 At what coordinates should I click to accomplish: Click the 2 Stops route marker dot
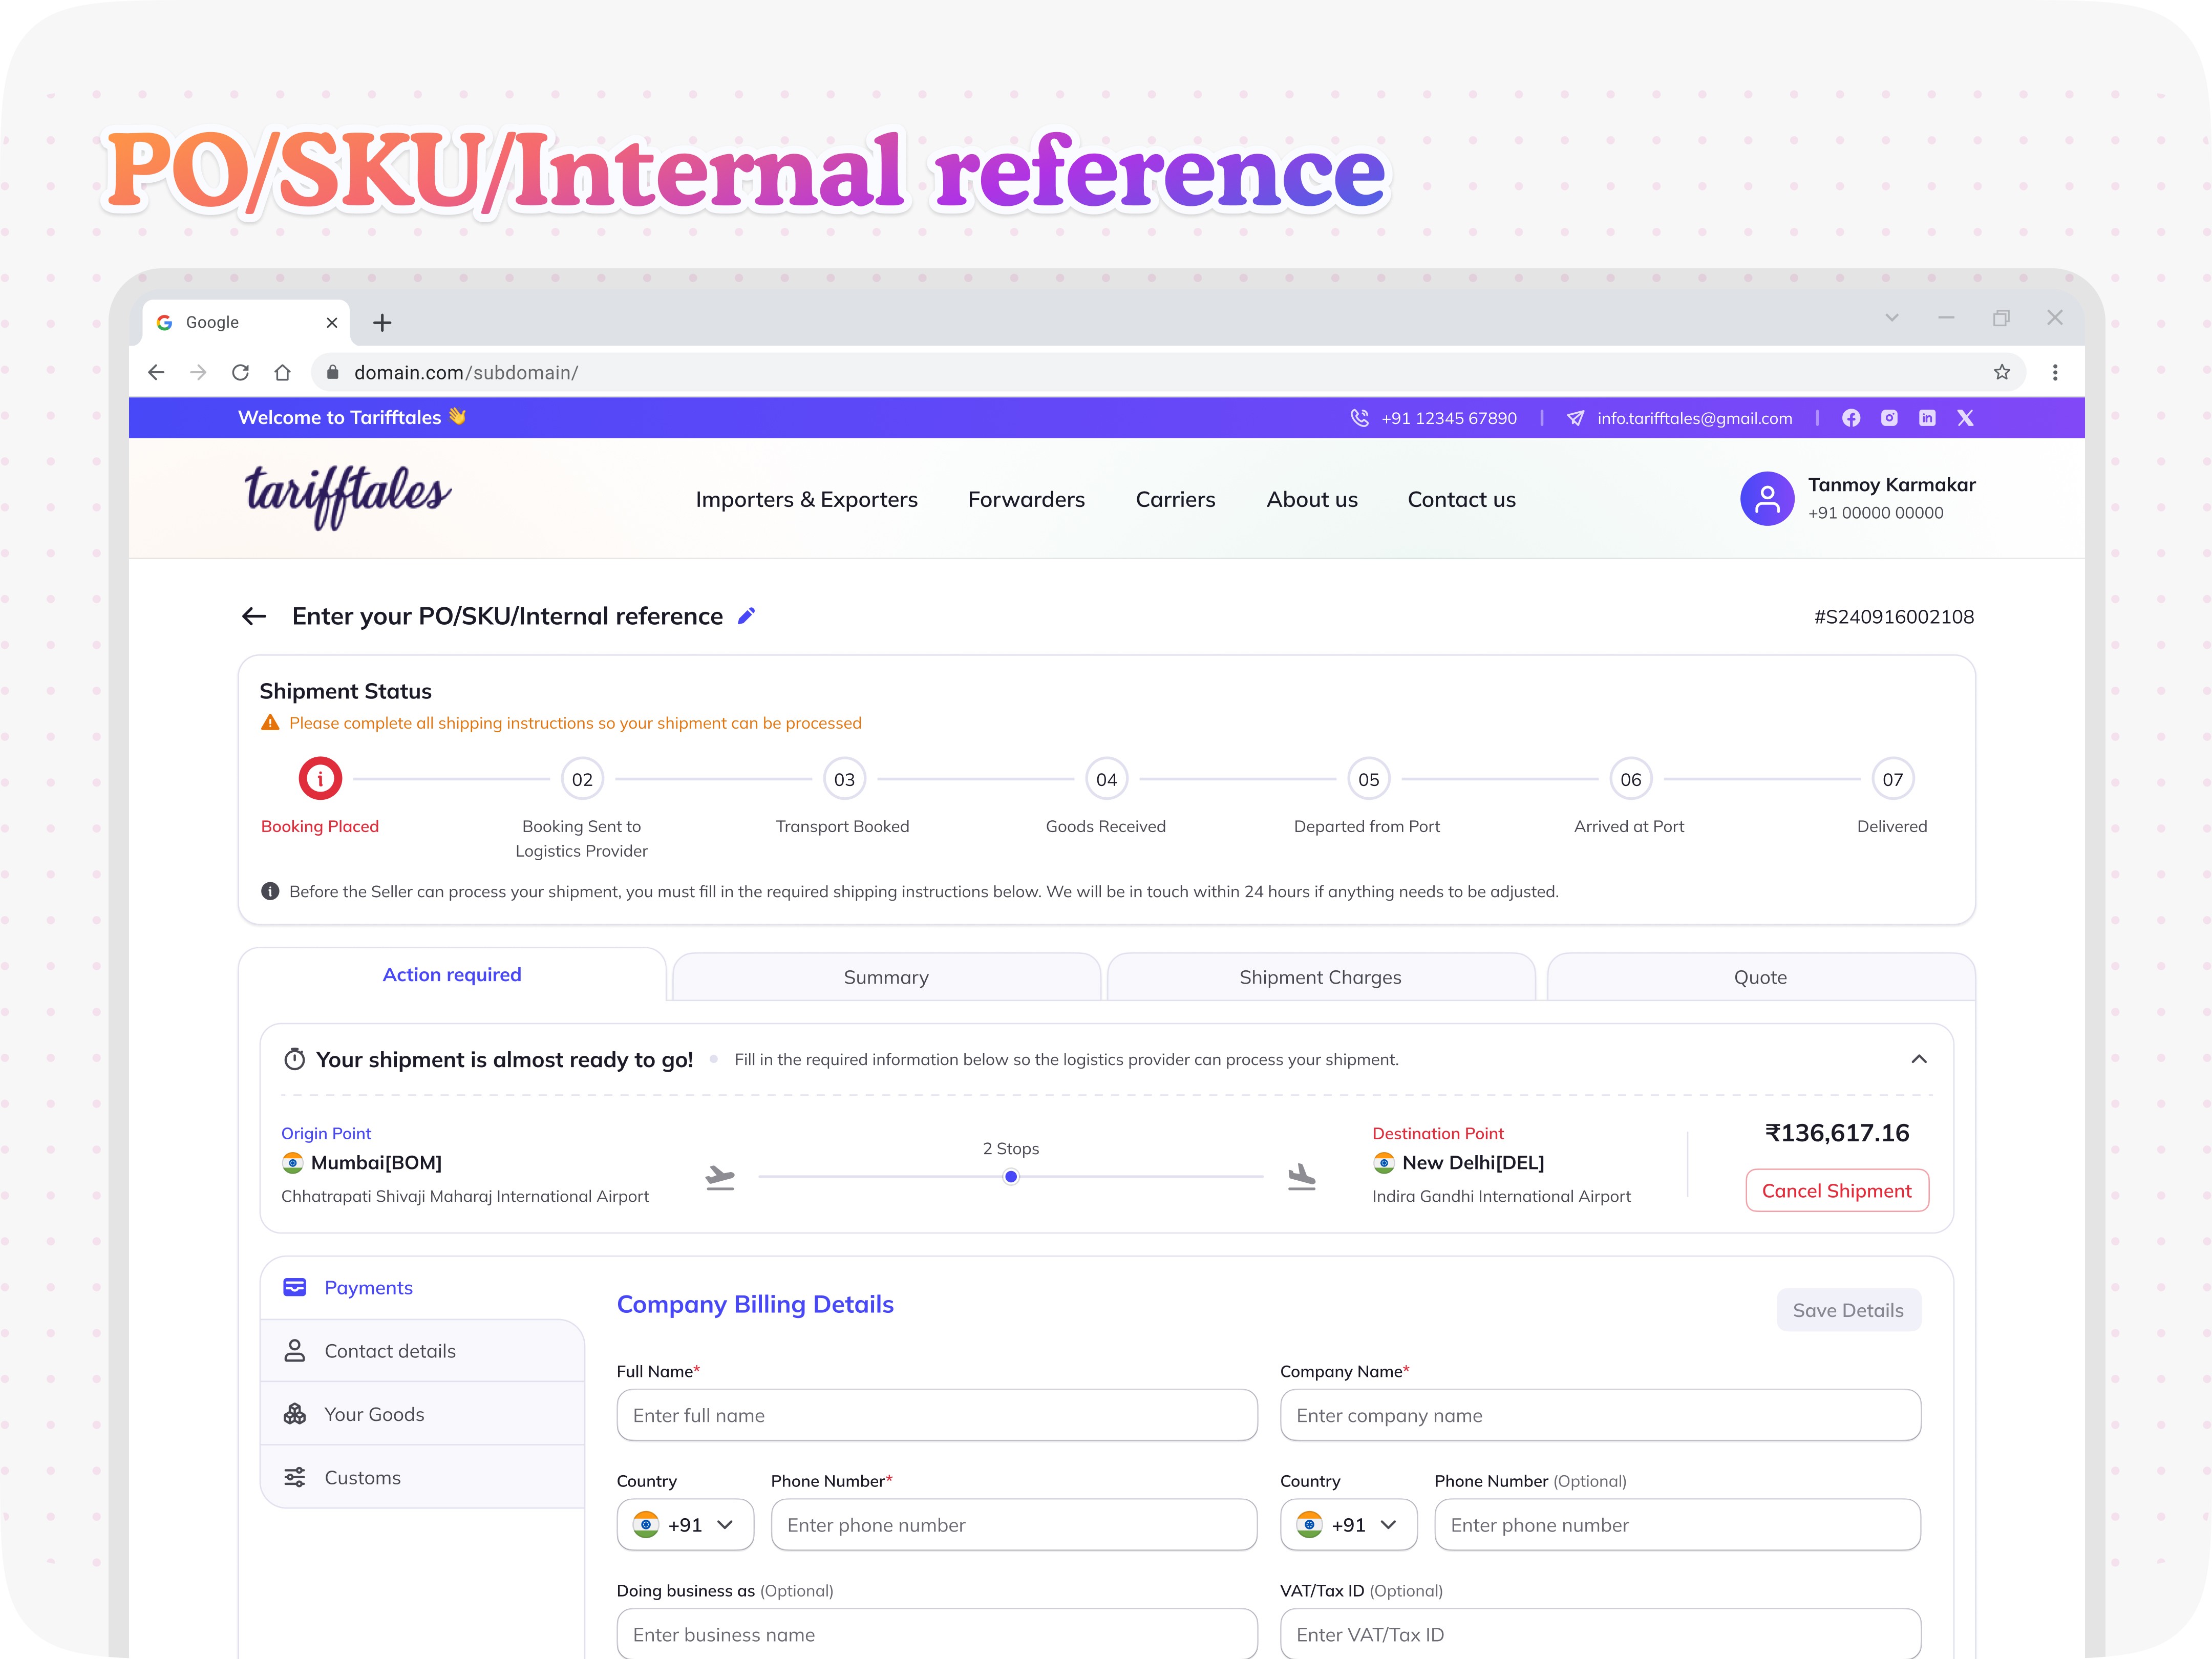1011,1176
